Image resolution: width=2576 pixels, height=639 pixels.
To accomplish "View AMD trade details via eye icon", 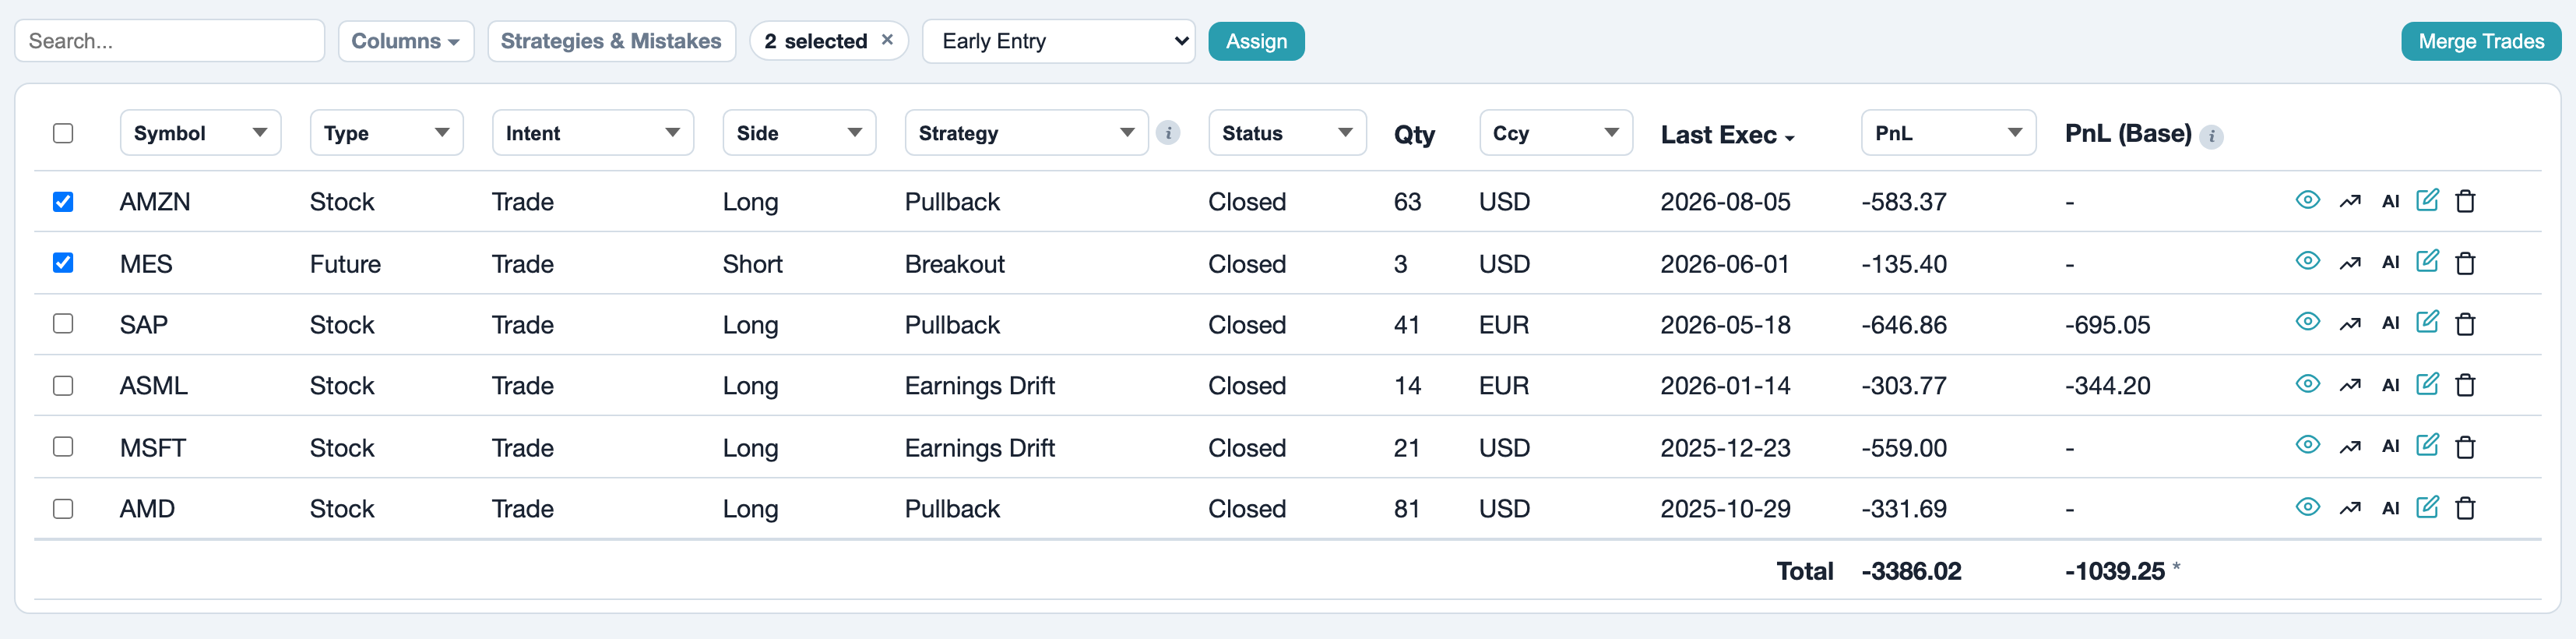I will pyautogui.click(x=2307, y=507).
